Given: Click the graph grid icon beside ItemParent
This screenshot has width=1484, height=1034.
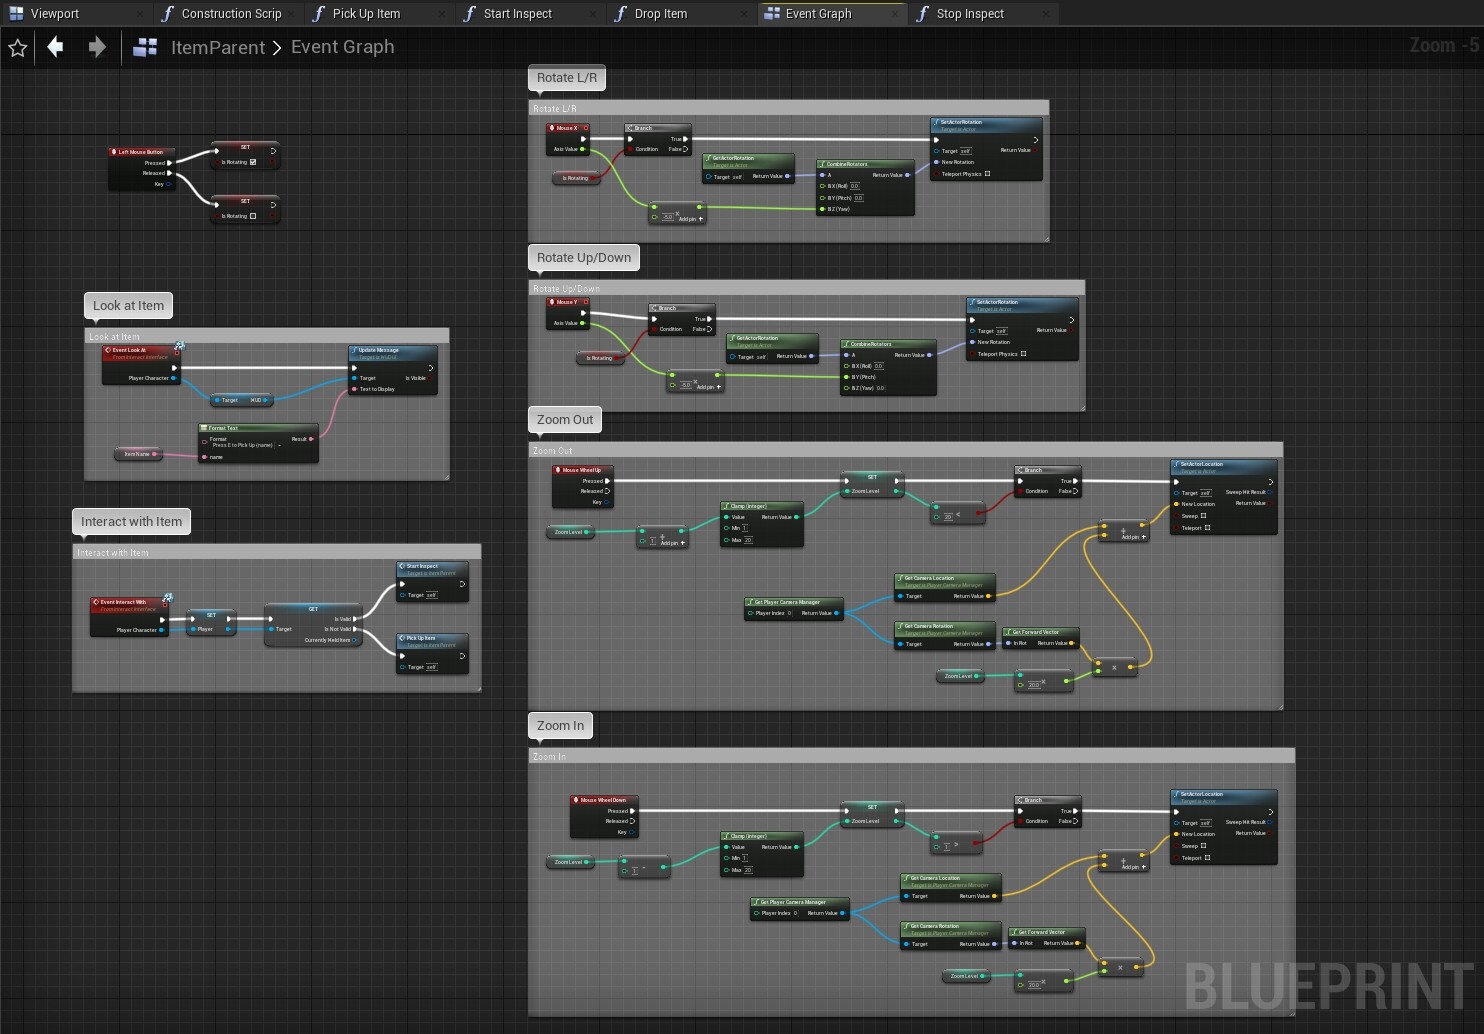Looking at the screenshot, I should pos(145,47).
